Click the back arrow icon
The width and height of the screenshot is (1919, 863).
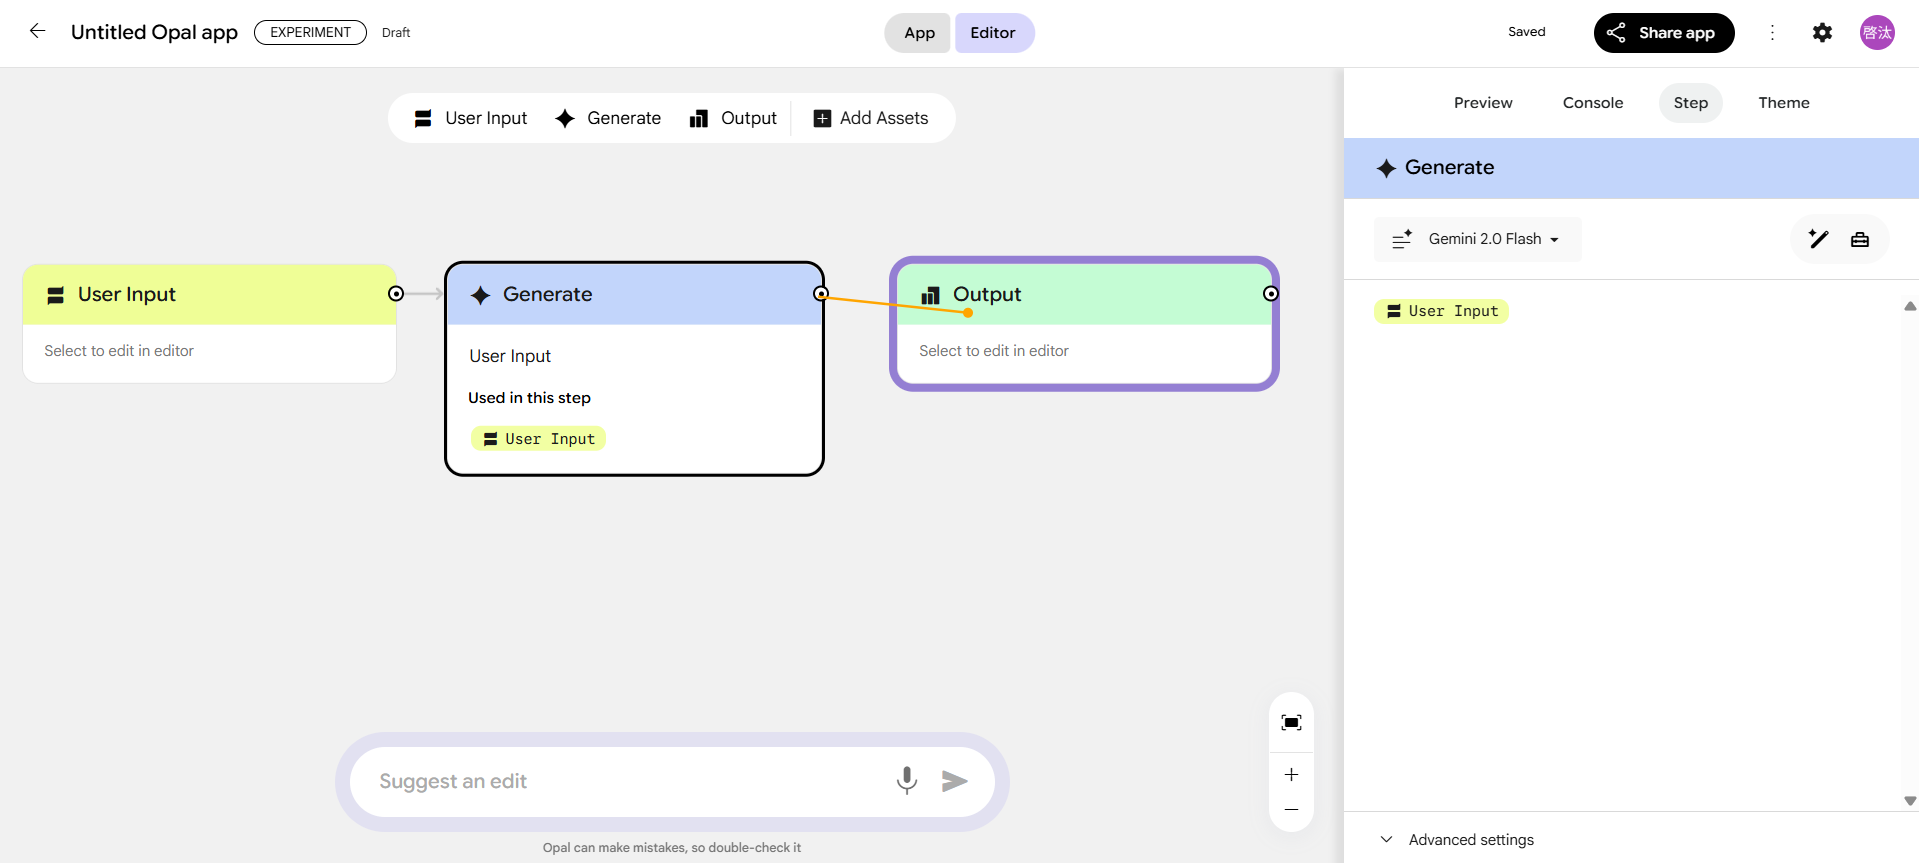click(x=37, y=31)
